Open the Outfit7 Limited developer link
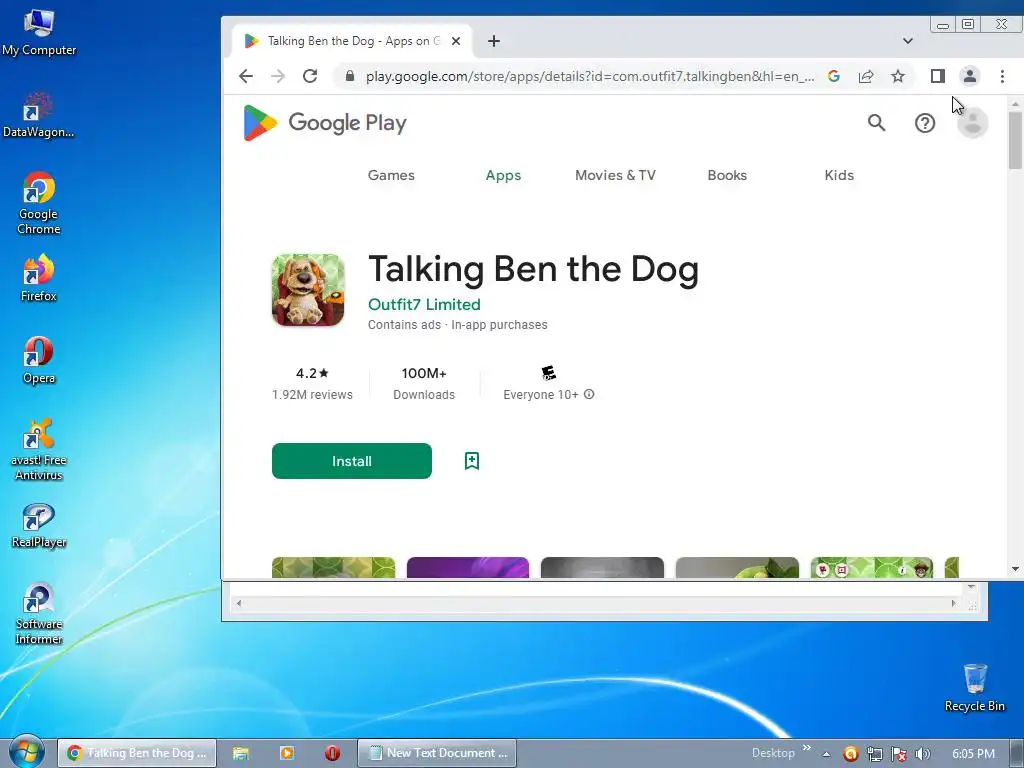The height and width of the screenshot is (768, 1024). [424, 304]
